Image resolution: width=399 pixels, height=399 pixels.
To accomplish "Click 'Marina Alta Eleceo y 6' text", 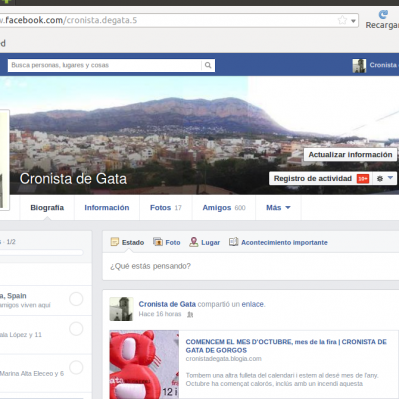I will pos(32,374).
